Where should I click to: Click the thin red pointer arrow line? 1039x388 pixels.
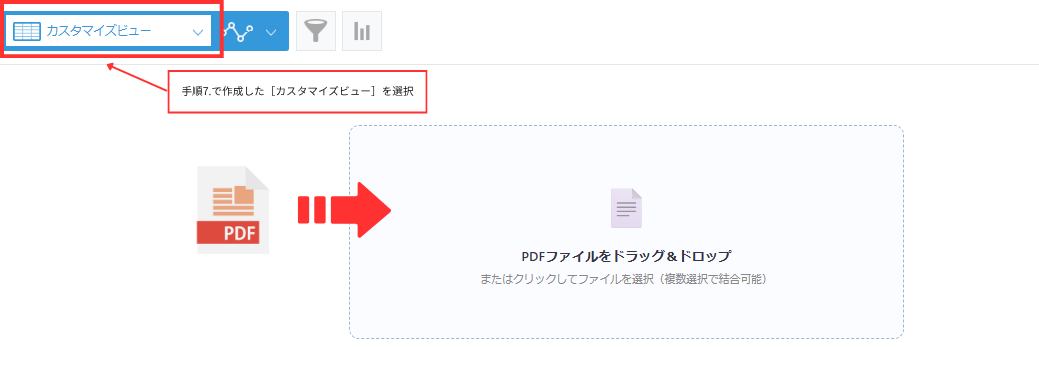tap(137, 77)
